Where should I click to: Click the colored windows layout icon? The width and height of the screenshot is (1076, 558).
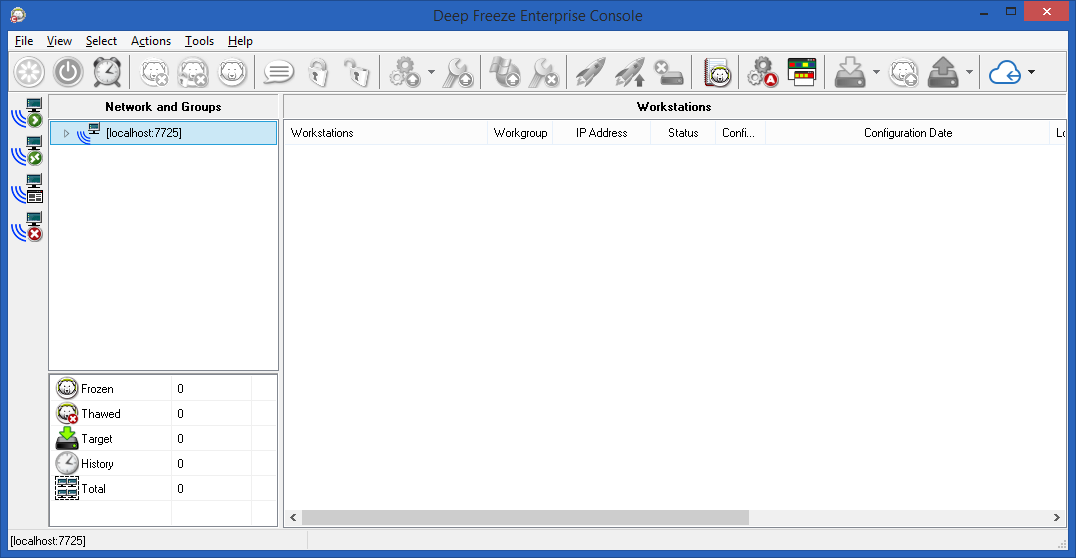pyautogui.click(x=802, y=72)
